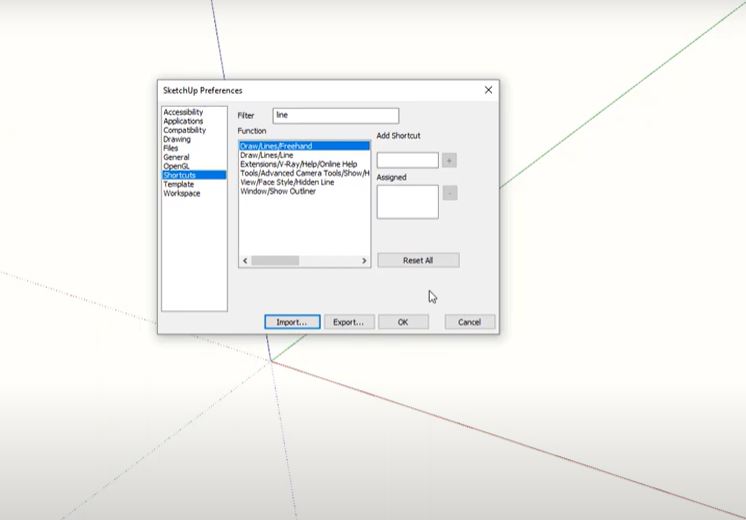Screen dimensions: 746x520
Task: Close the SketchUp Preferences dialog
Action: tap(488, 90)
